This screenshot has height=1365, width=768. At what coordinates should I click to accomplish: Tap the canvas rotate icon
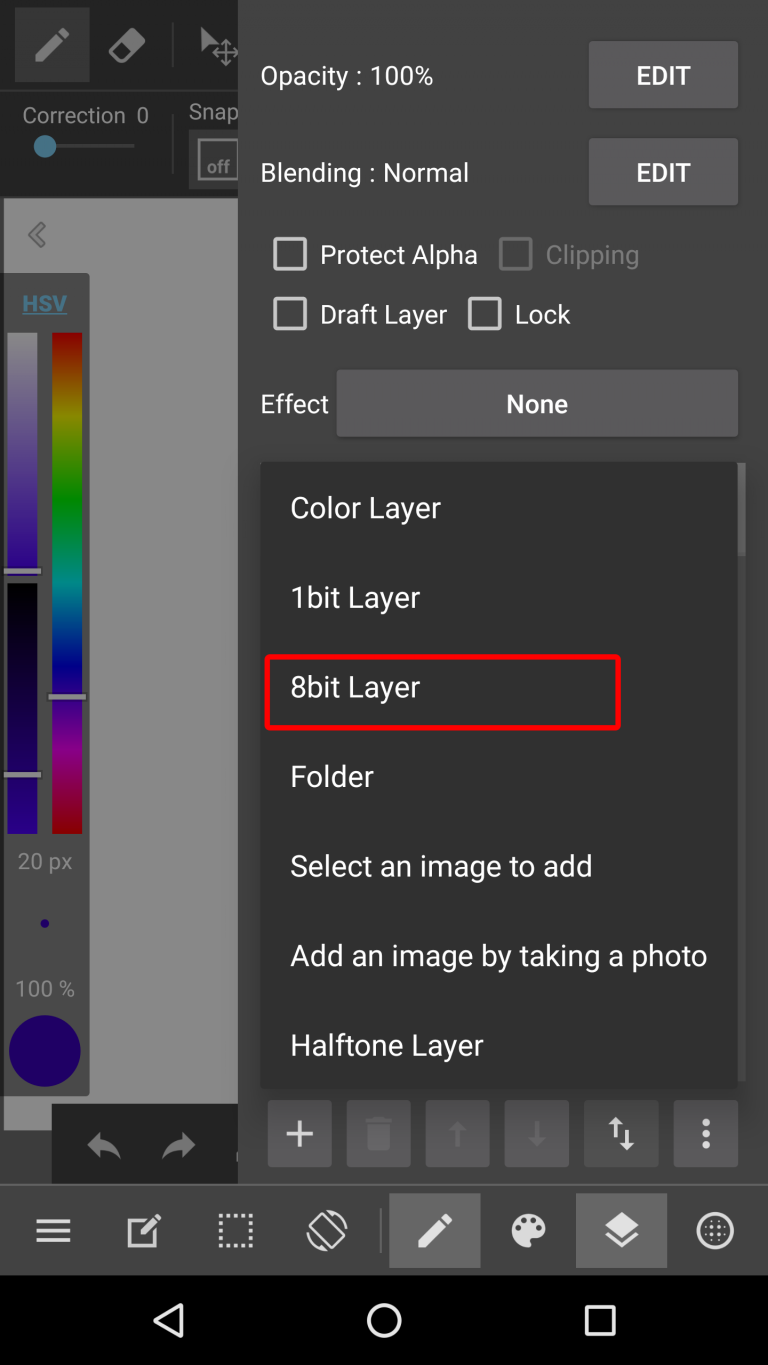click(328, 1231)
